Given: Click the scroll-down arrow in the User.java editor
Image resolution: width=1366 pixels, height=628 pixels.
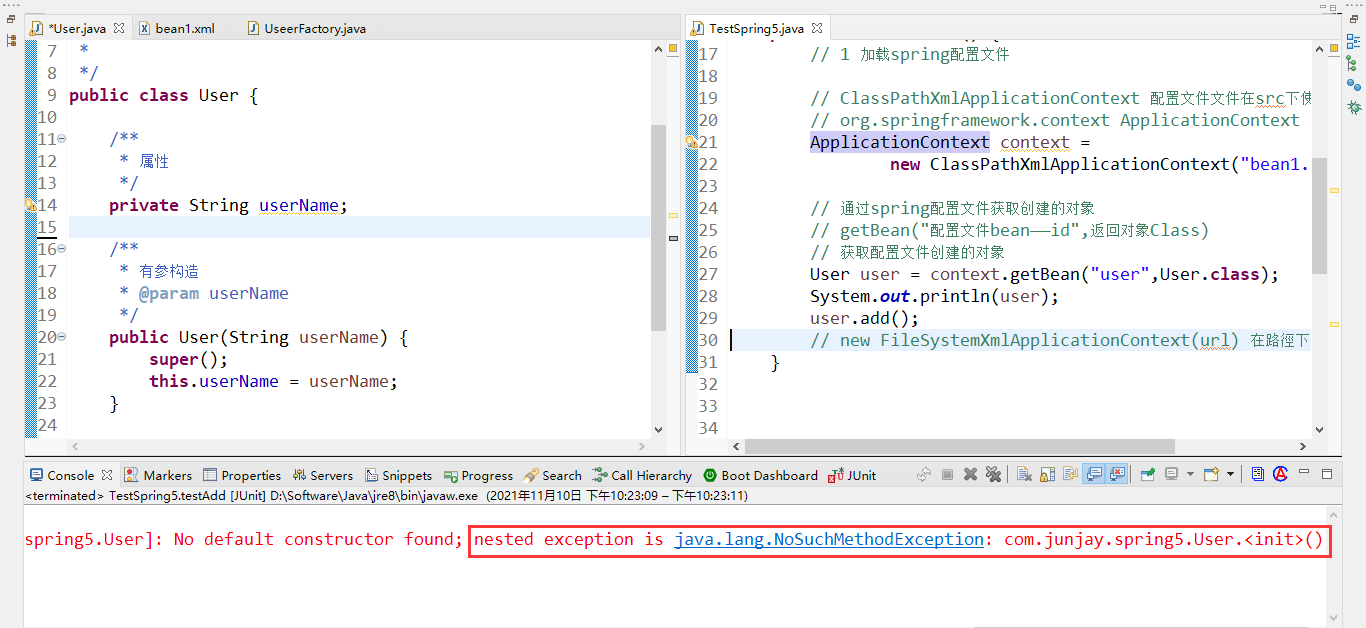Looking at the screenshot, I should [658, 429].
